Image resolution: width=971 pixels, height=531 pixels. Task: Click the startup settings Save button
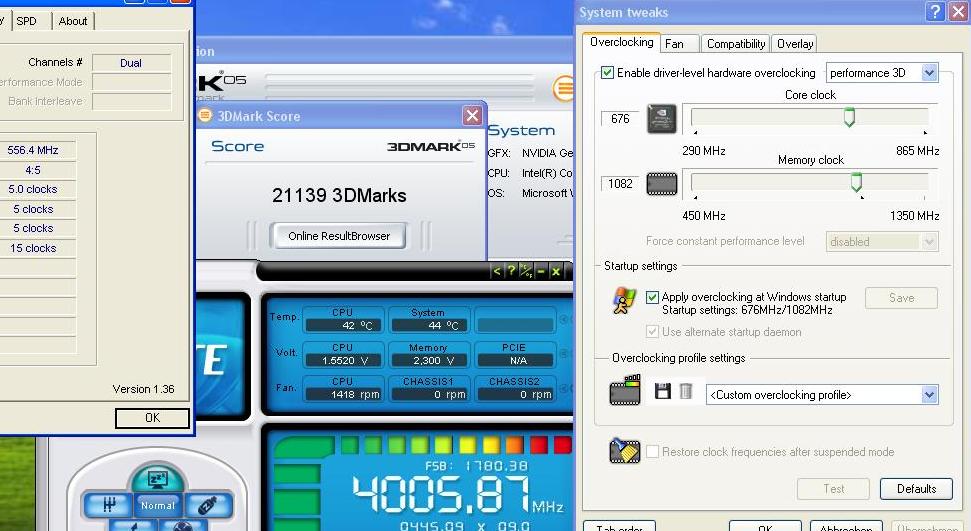pos(901,298)
